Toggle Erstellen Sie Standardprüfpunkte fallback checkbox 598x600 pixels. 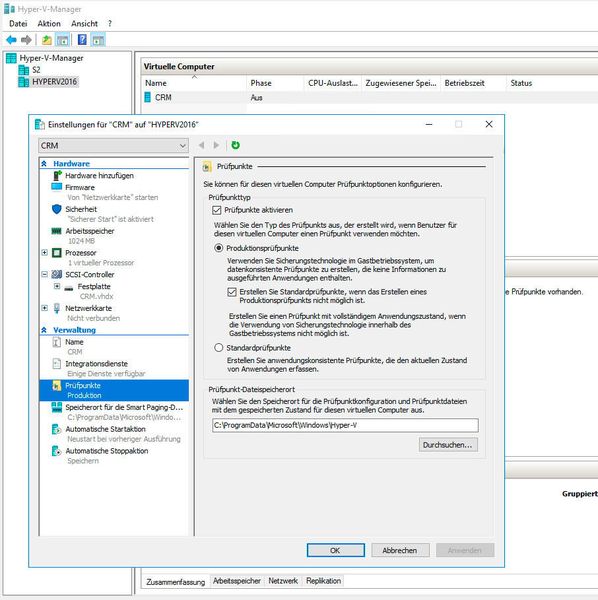232,292
